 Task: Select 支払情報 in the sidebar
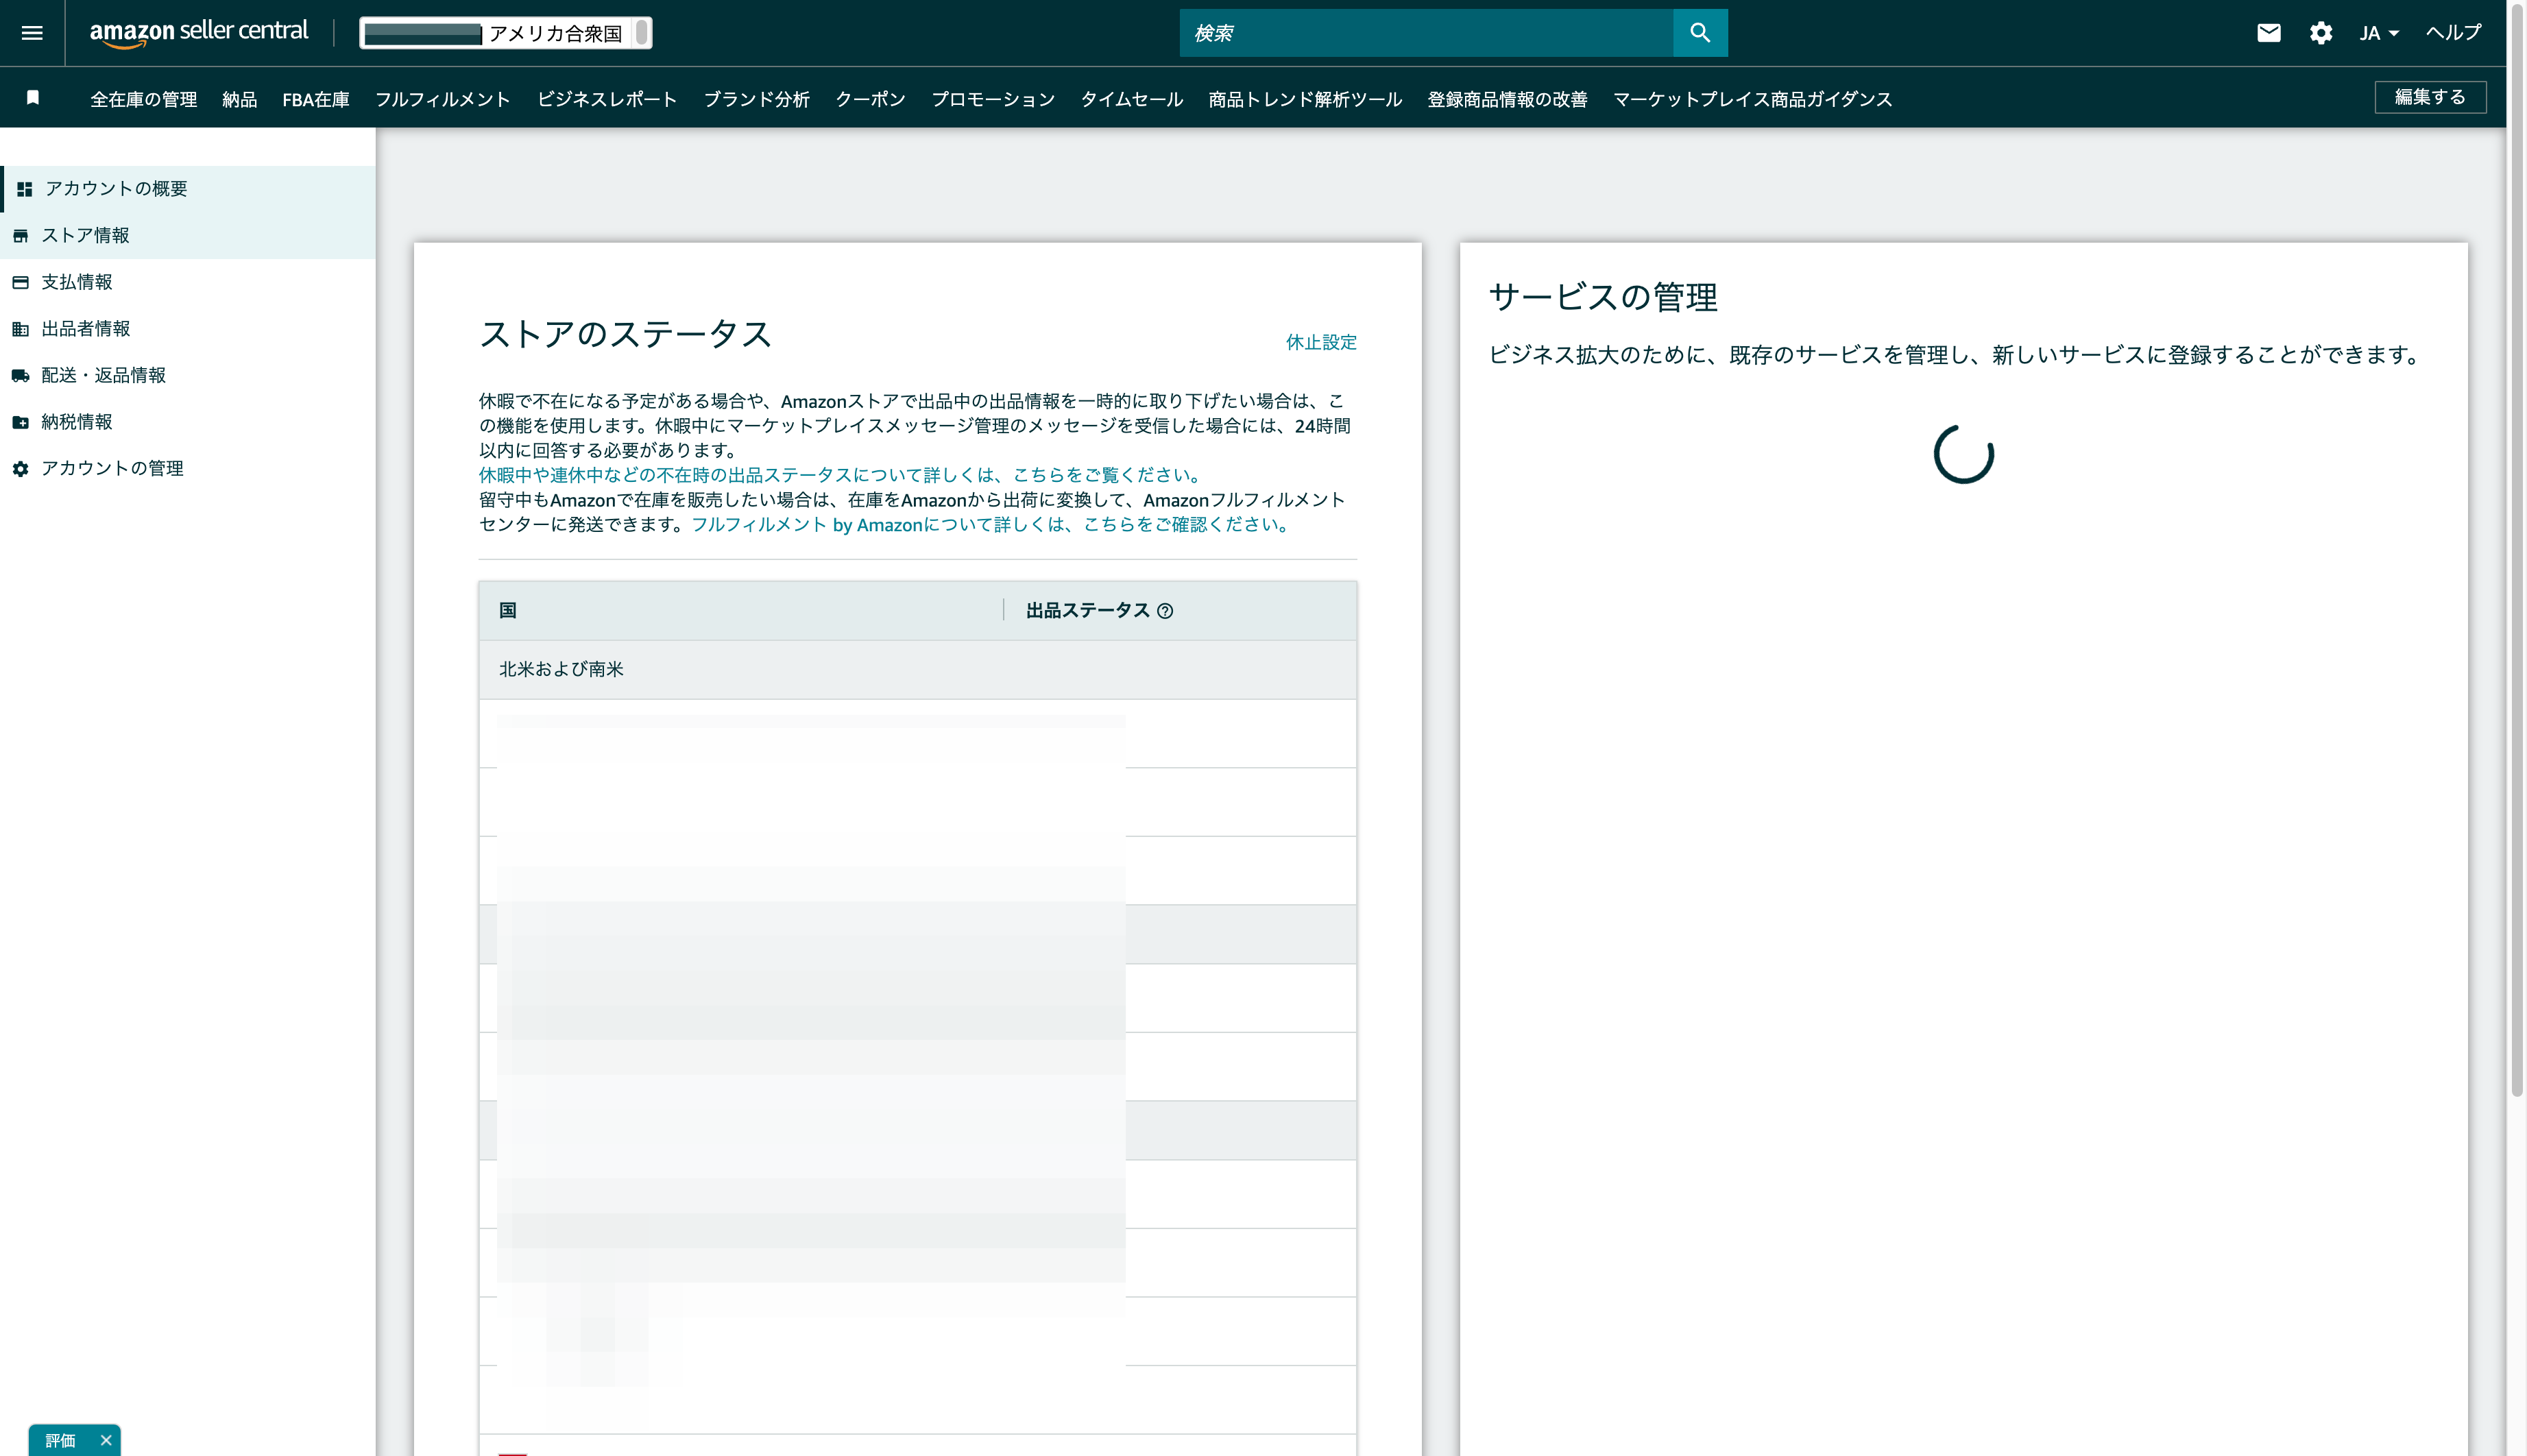coord(188,282)
